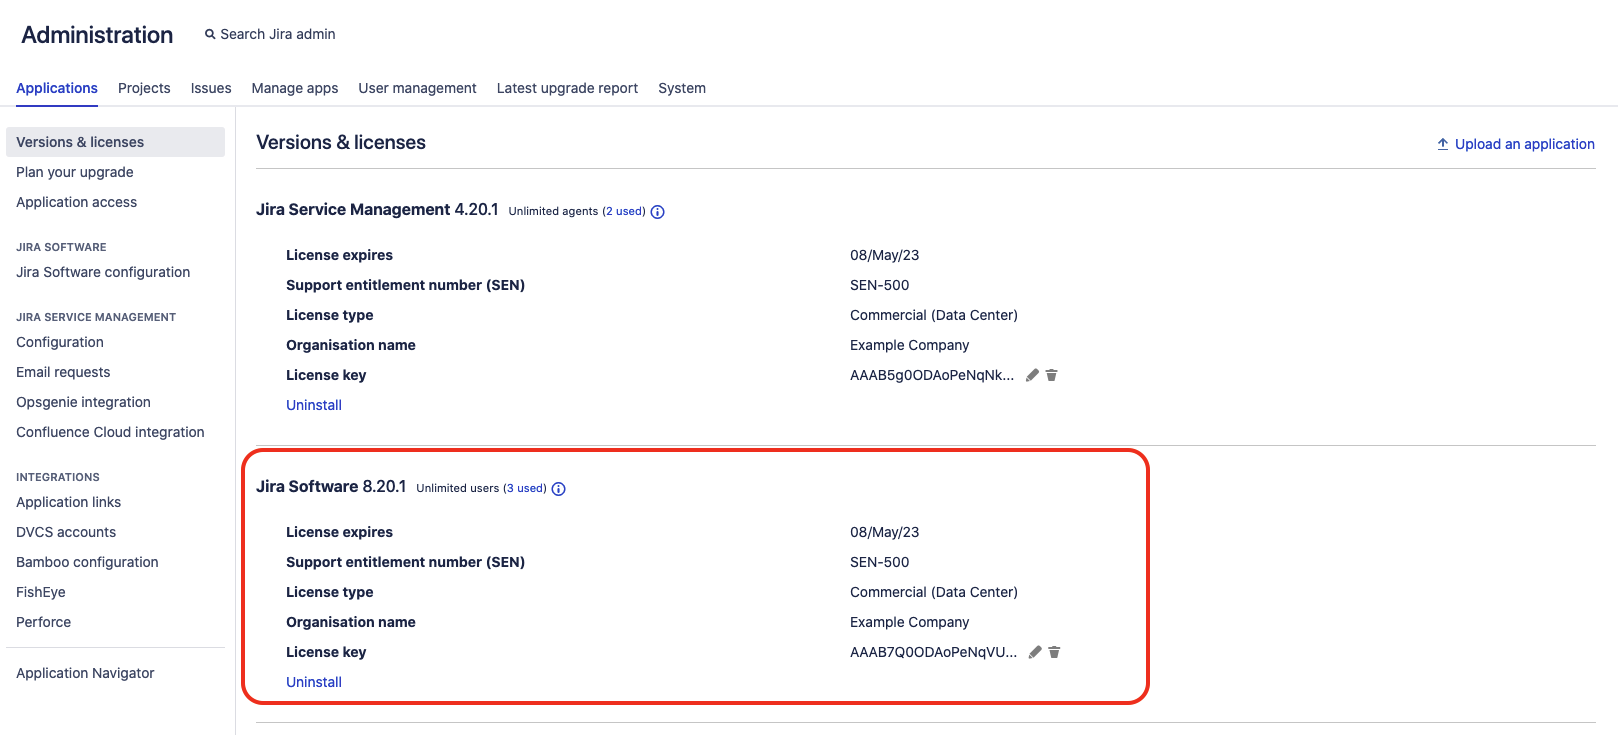Click INTEGRATIONS sidebar heading
The width and height of the screenshot is (1618, 735).
(x=58, y=477)
